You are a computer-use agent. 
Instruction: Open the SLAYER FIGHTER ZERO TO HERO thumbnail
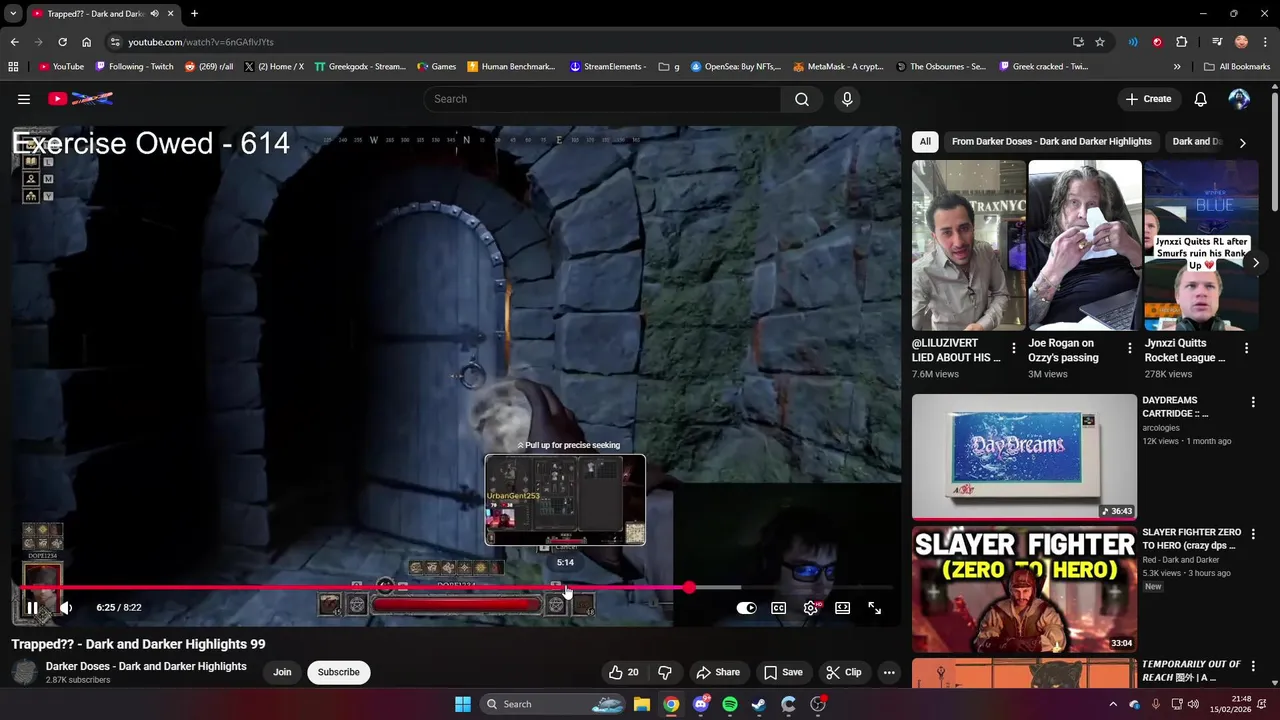pos(1024,590)
